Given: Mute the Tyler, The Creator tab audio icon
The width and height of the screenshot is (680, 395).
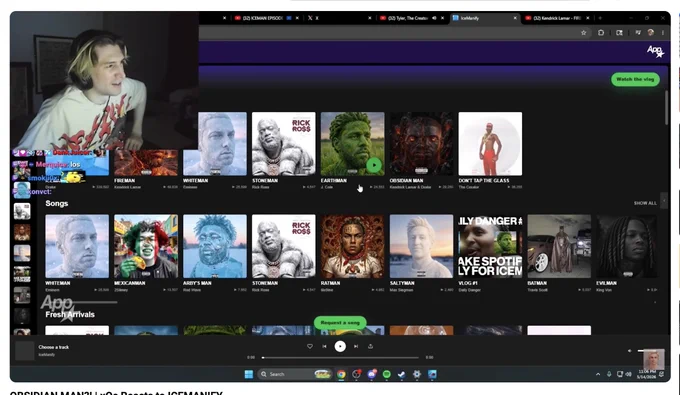Looking at the screenshot, I should [434, 18].
